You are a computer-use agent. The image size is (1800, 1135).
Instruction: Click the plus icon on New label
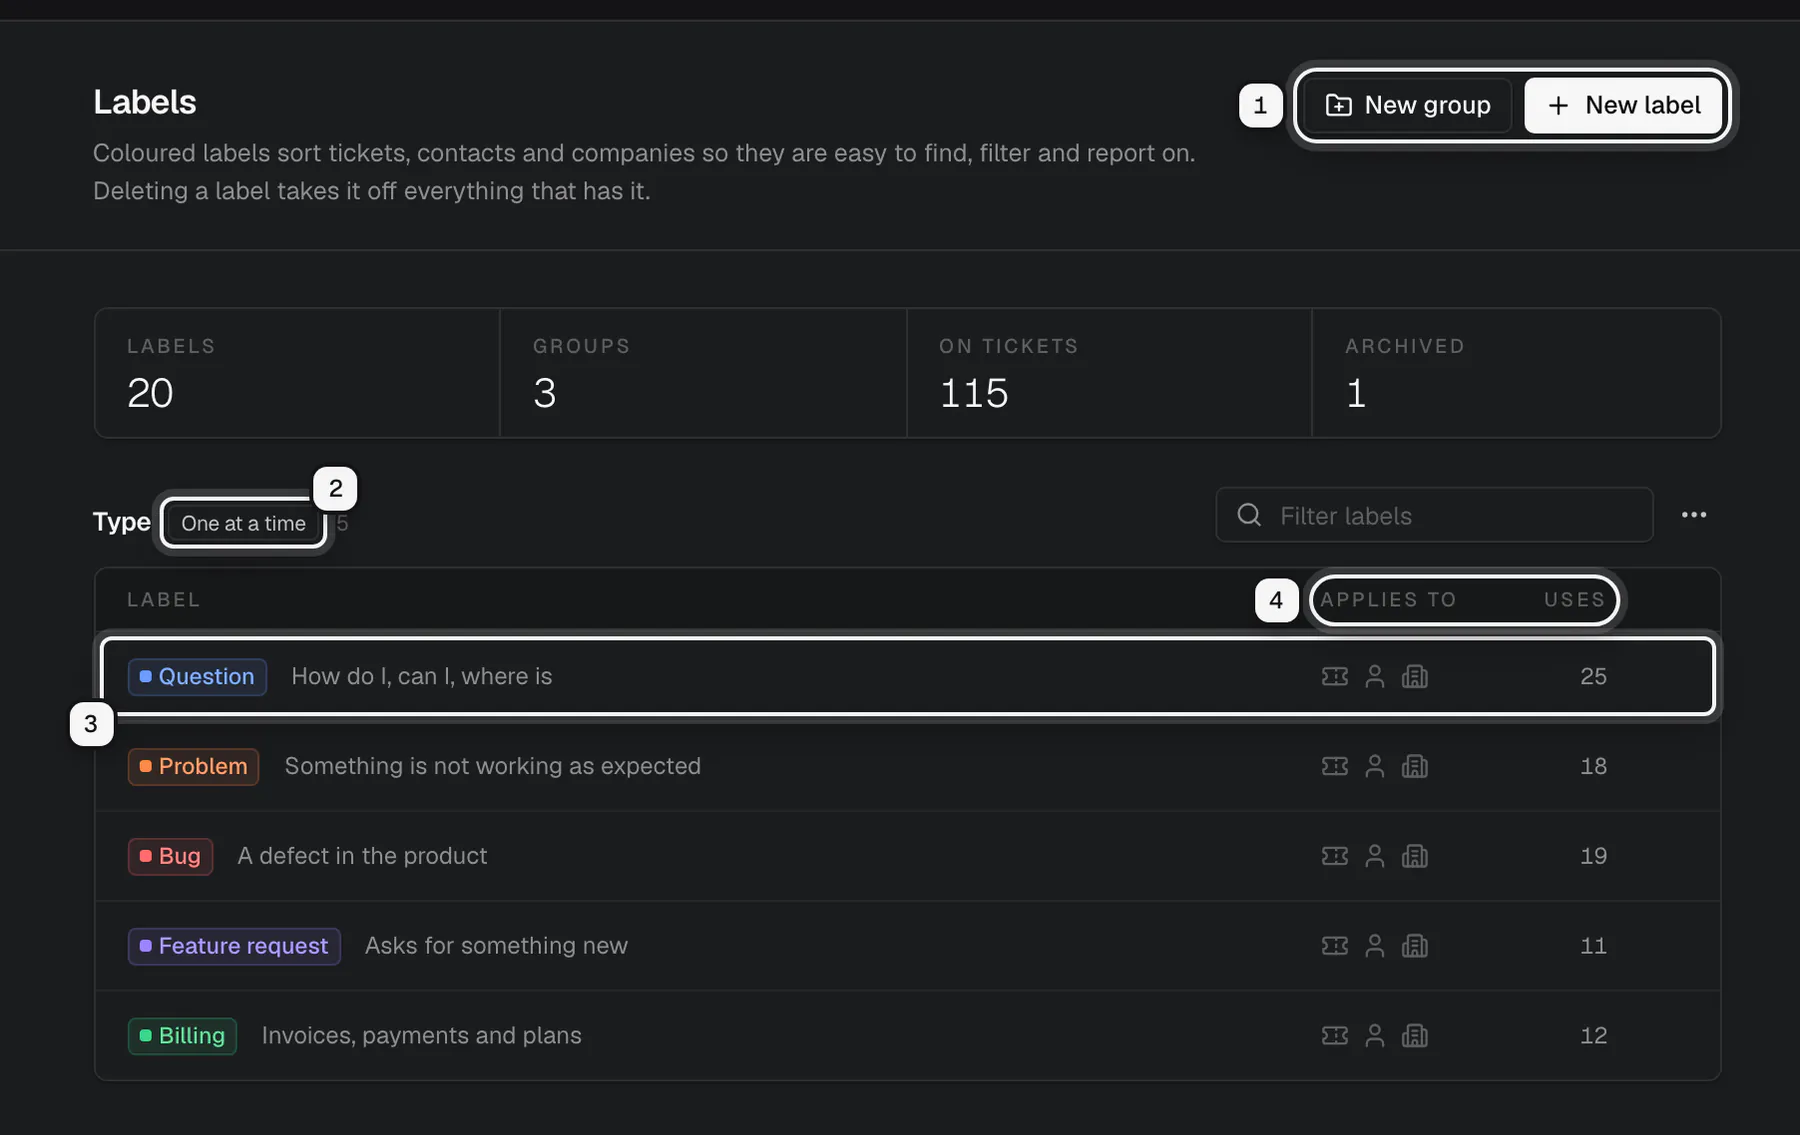[x=1558, y=105]
